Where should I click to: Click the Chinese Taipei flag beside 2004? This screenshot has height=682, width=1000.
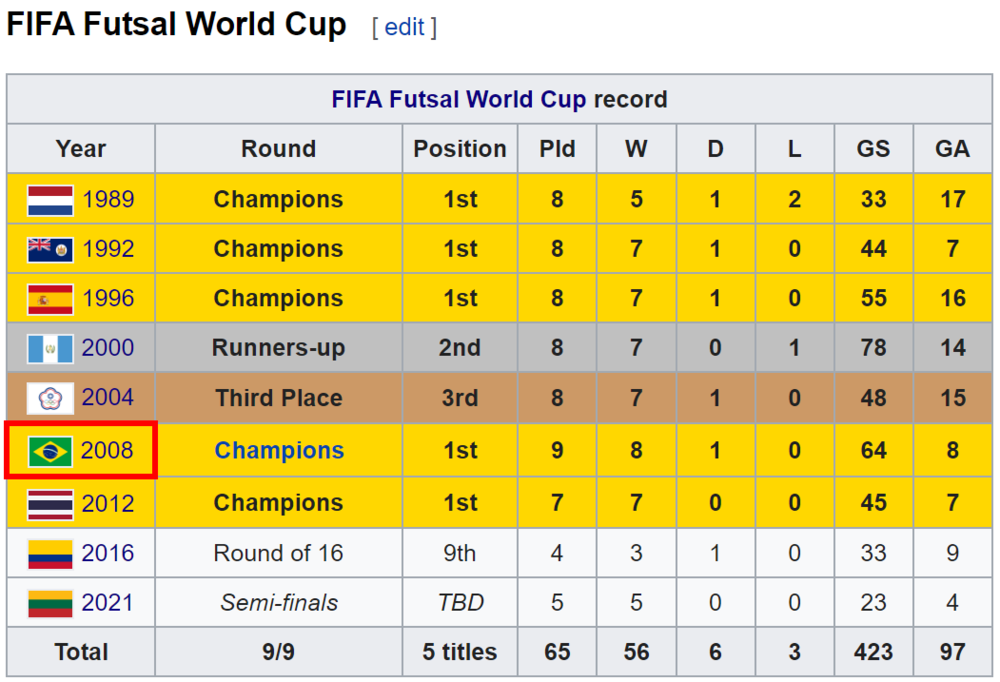(x=50, y=399)
